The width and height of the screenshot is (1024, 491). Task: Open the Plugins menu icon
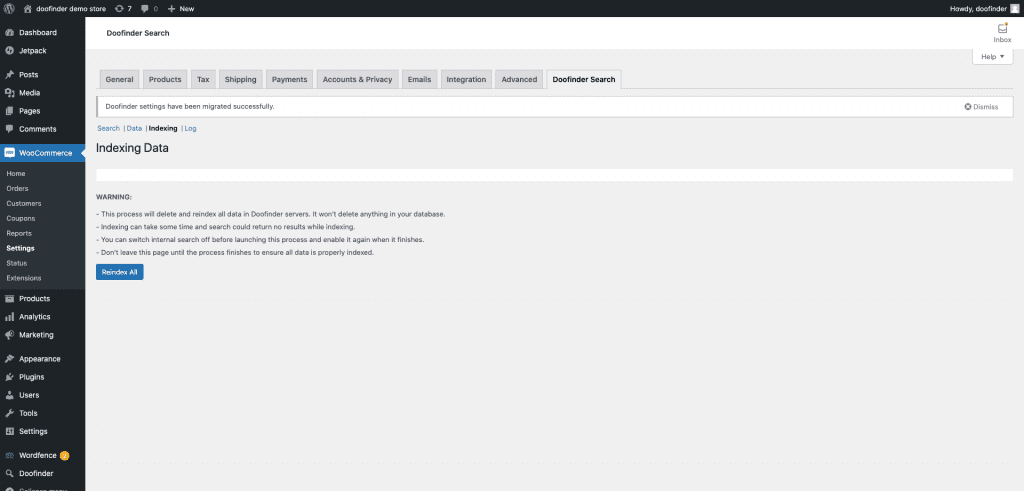pyautogui.click(x=9, y=377)
